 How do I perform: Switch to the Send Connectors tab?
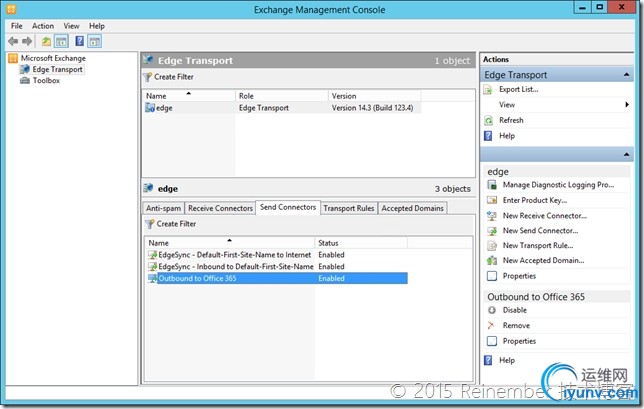coord(288,207)
